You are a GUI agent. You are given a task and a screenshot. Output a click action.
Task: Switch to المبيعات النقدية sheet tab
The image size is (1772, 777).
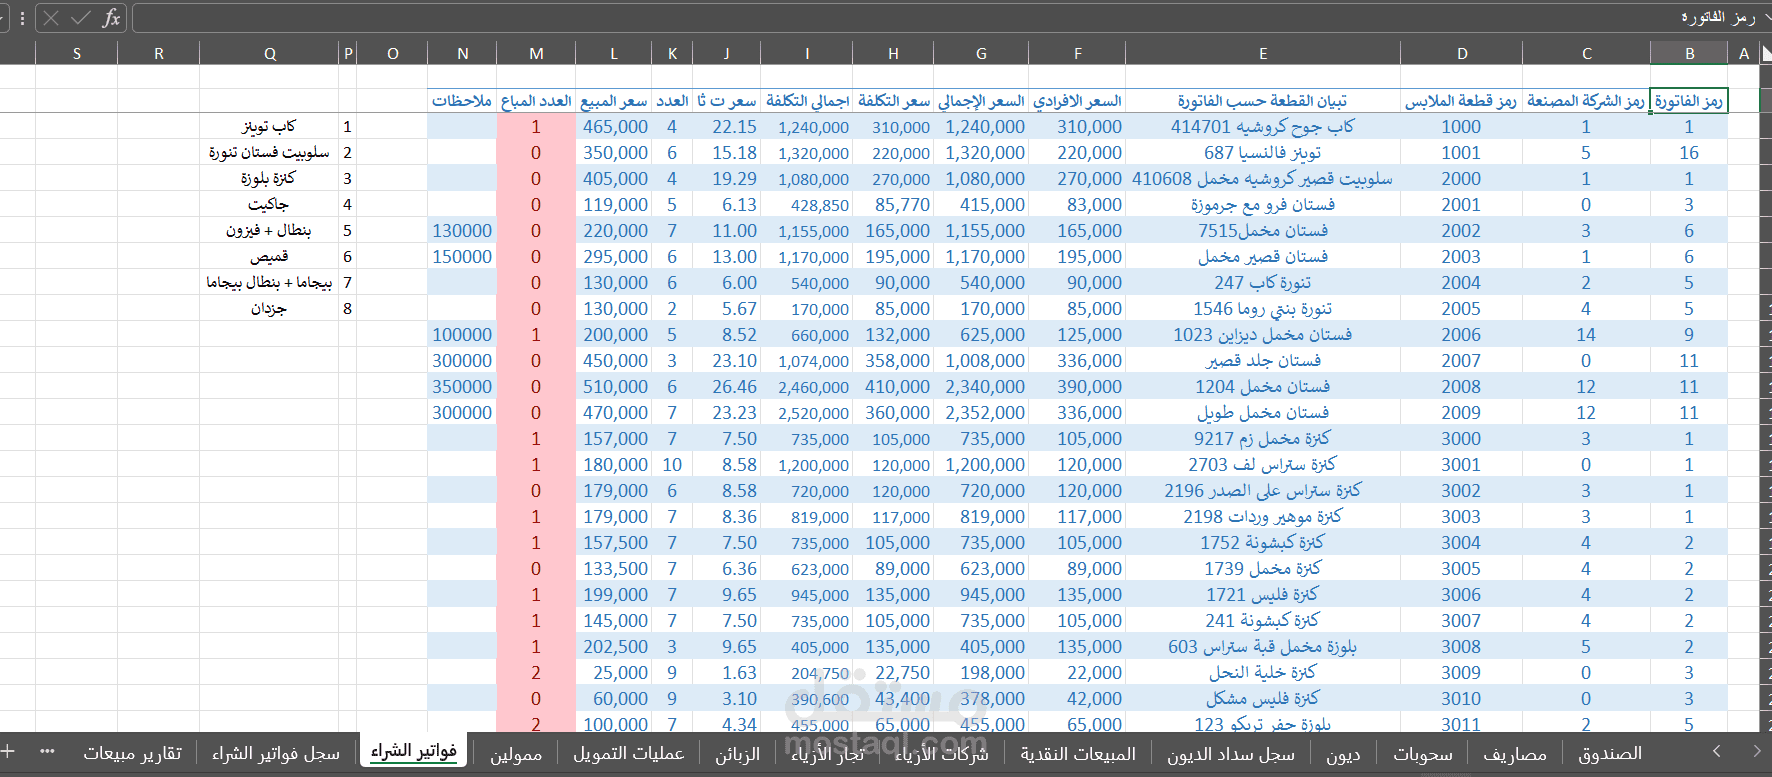(x=1077, y=753)
